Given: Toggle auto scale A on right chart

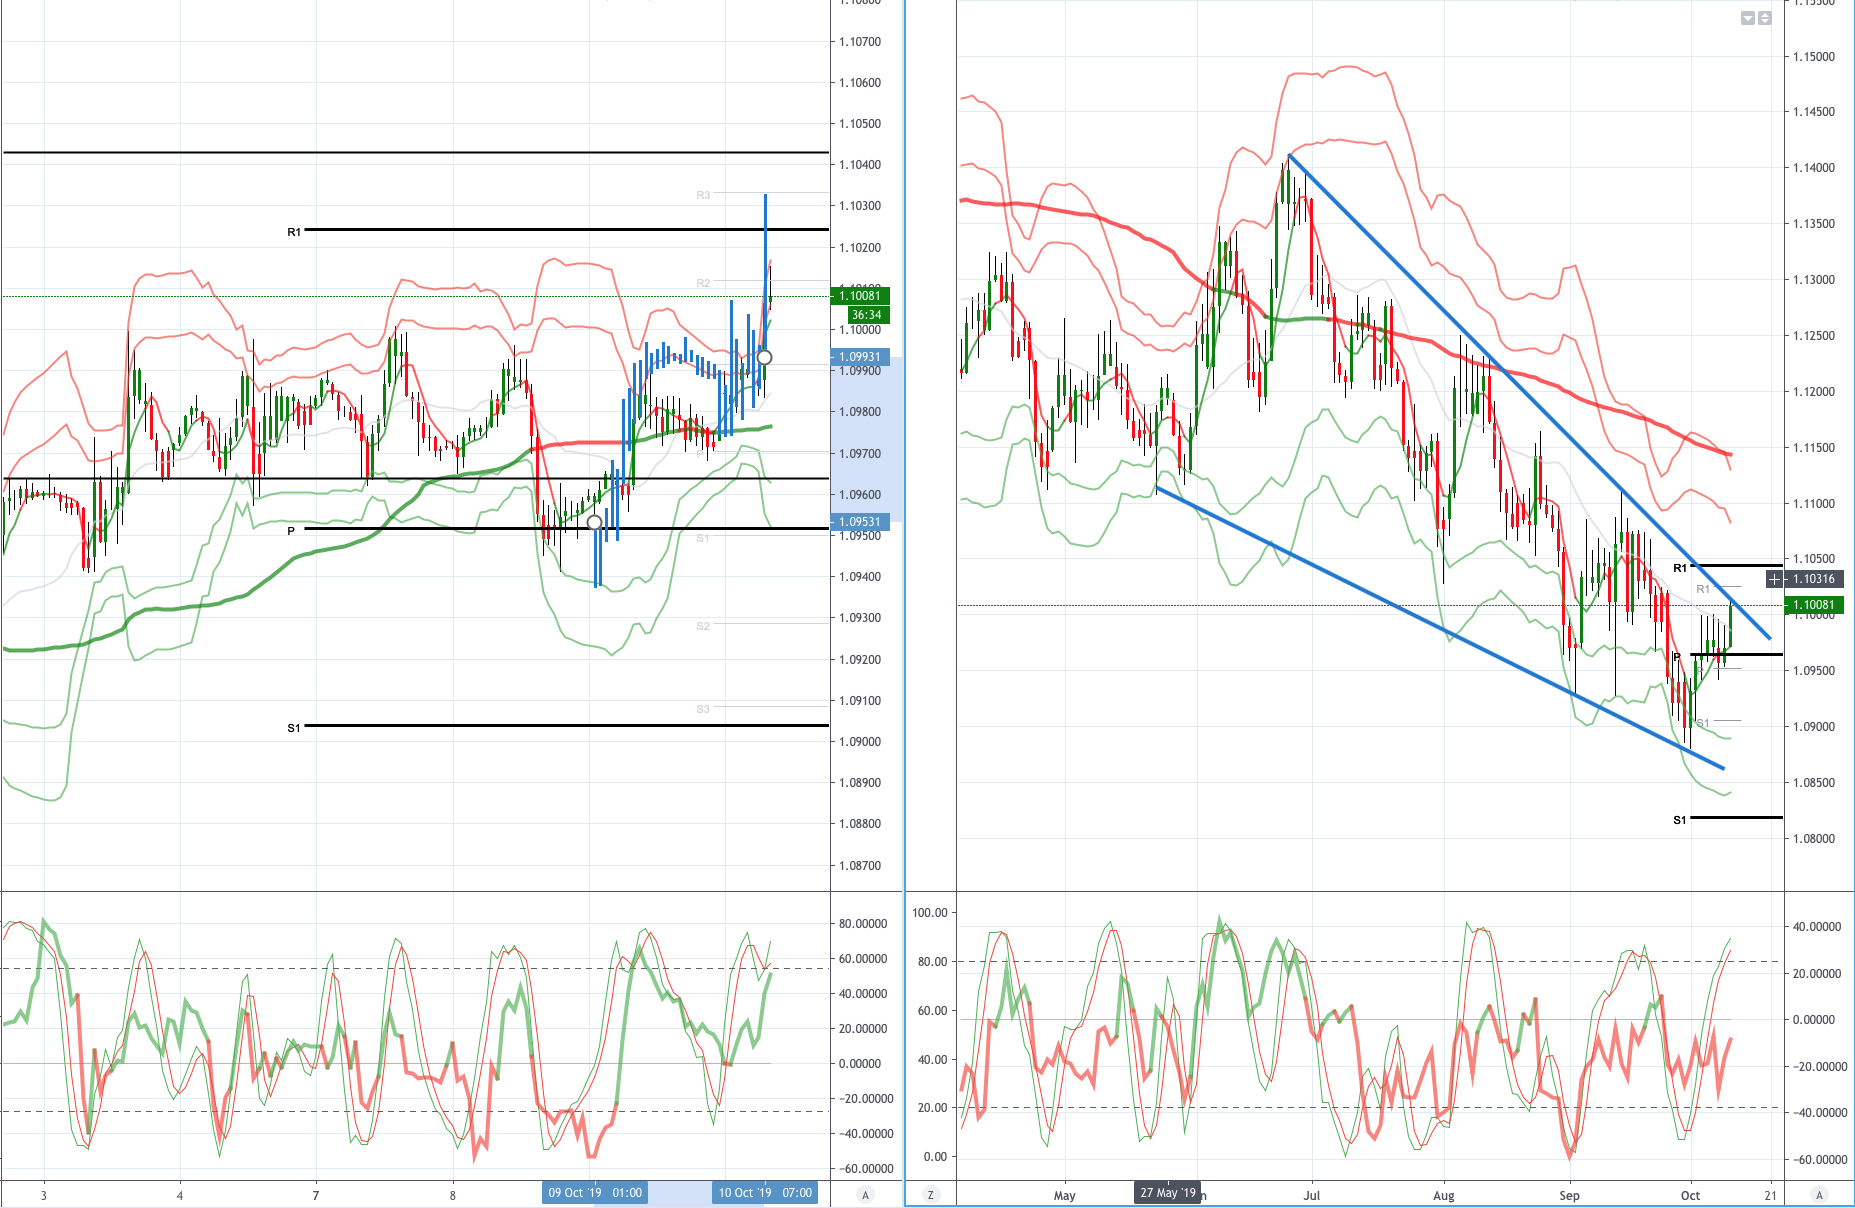Looking at the screenshot, I should pos(1819,1194).
